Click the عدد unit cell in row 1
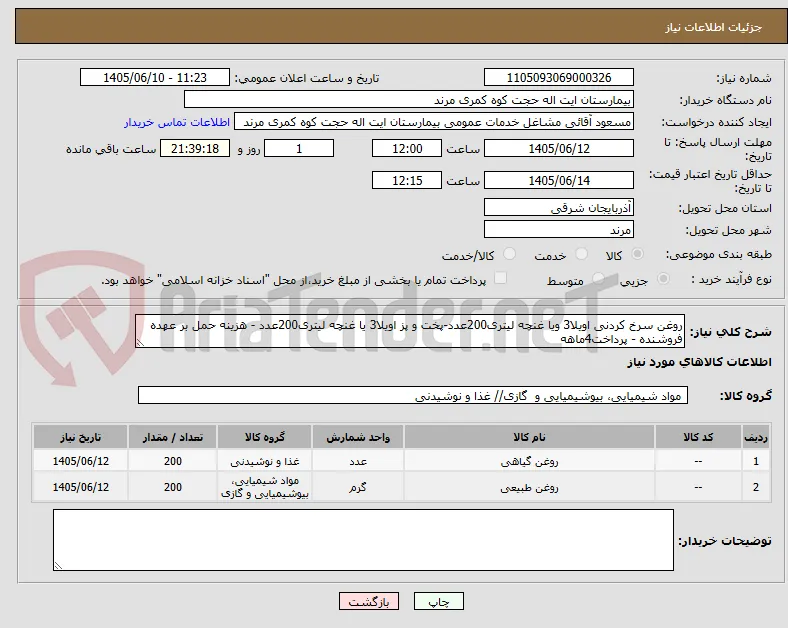 point(358,461)
